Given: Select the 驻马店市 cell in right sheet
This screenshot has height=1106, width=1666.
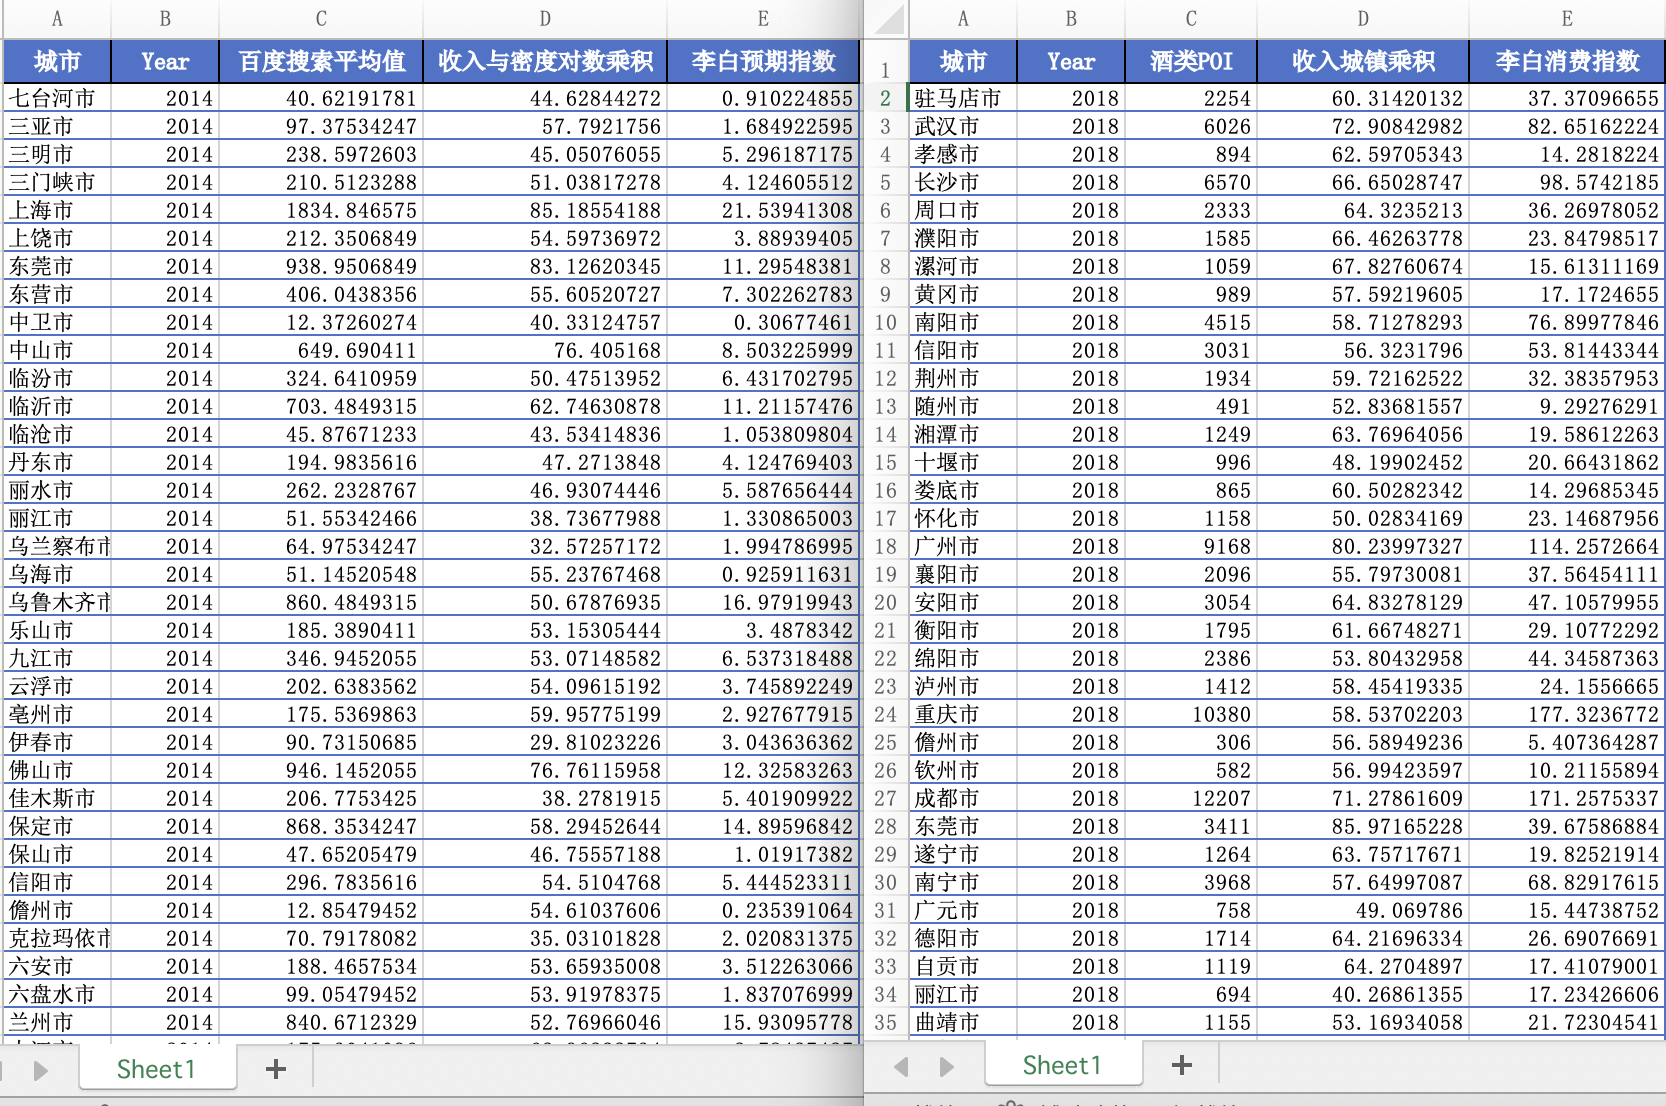Looking at the screenshot, I should pyautogui.click(x=962, y=98).
